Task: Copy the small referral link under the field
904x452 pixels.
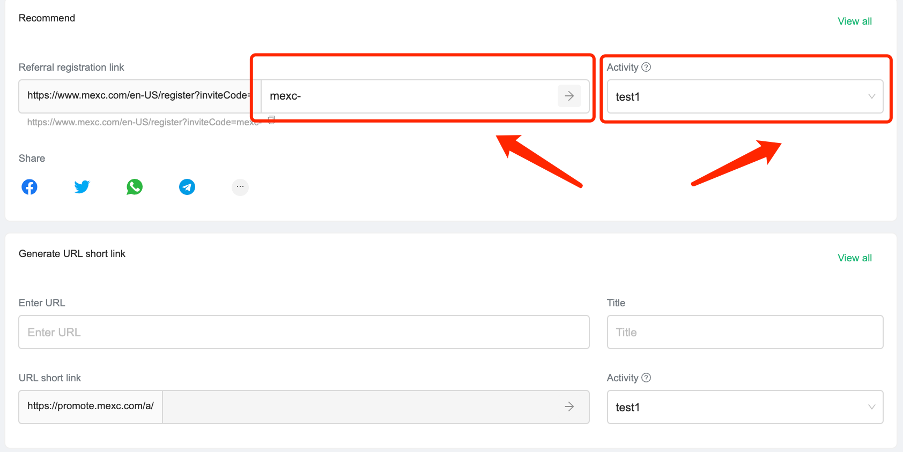Action: [x=272, y=120]
